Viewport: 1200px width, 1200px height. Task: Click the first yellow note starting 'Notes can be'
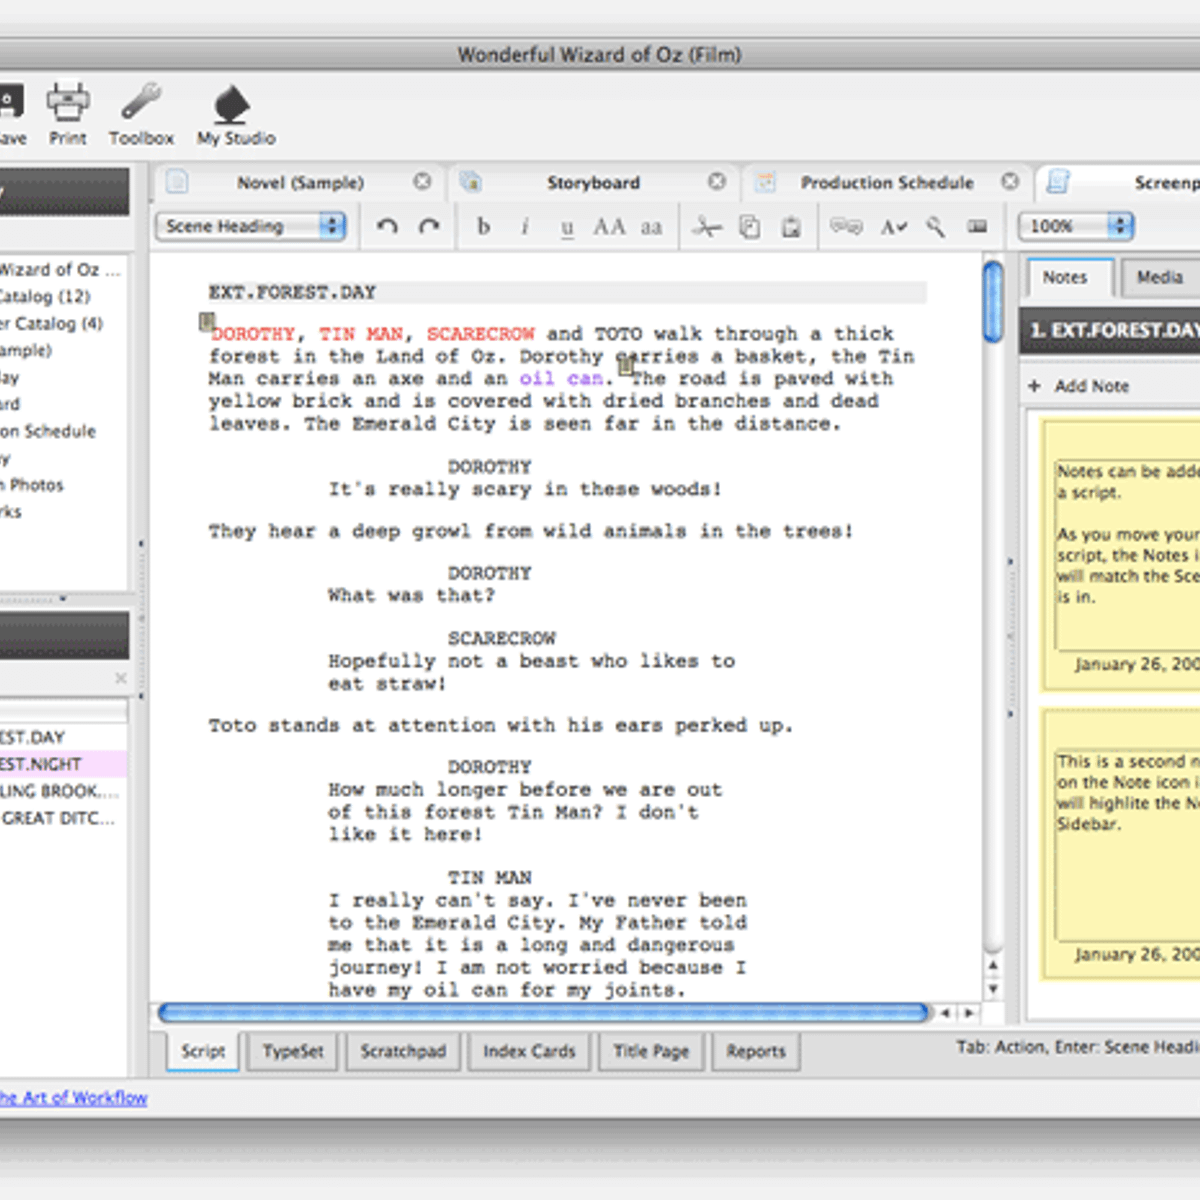pyautogui.click(x=1121, y=555)
